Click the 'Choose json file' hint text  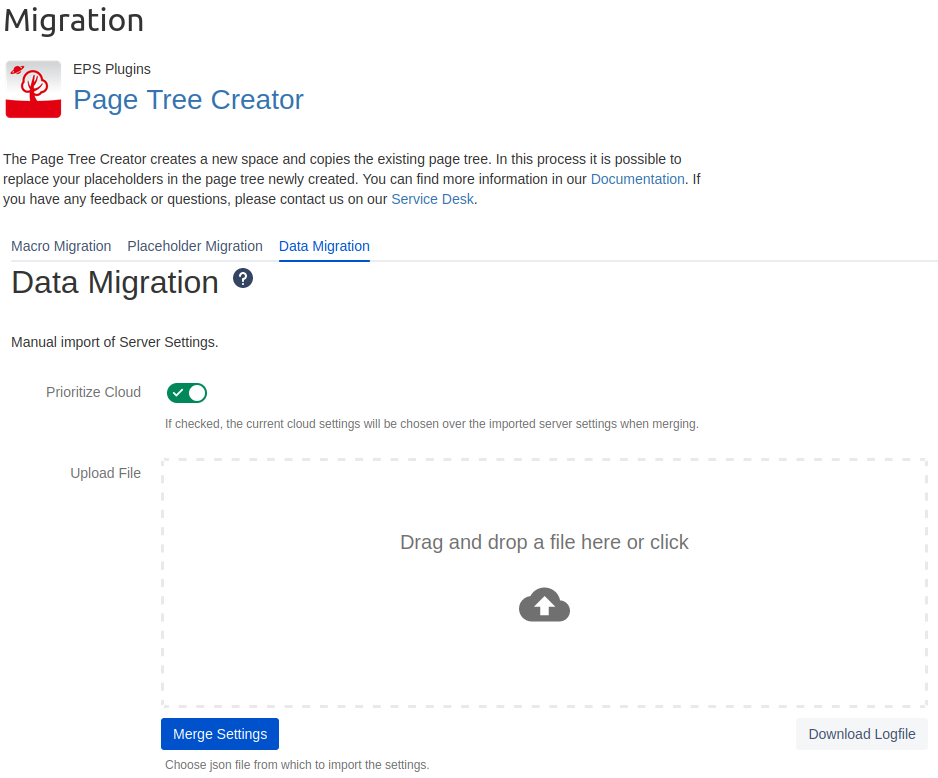click(x=297, y=765)
